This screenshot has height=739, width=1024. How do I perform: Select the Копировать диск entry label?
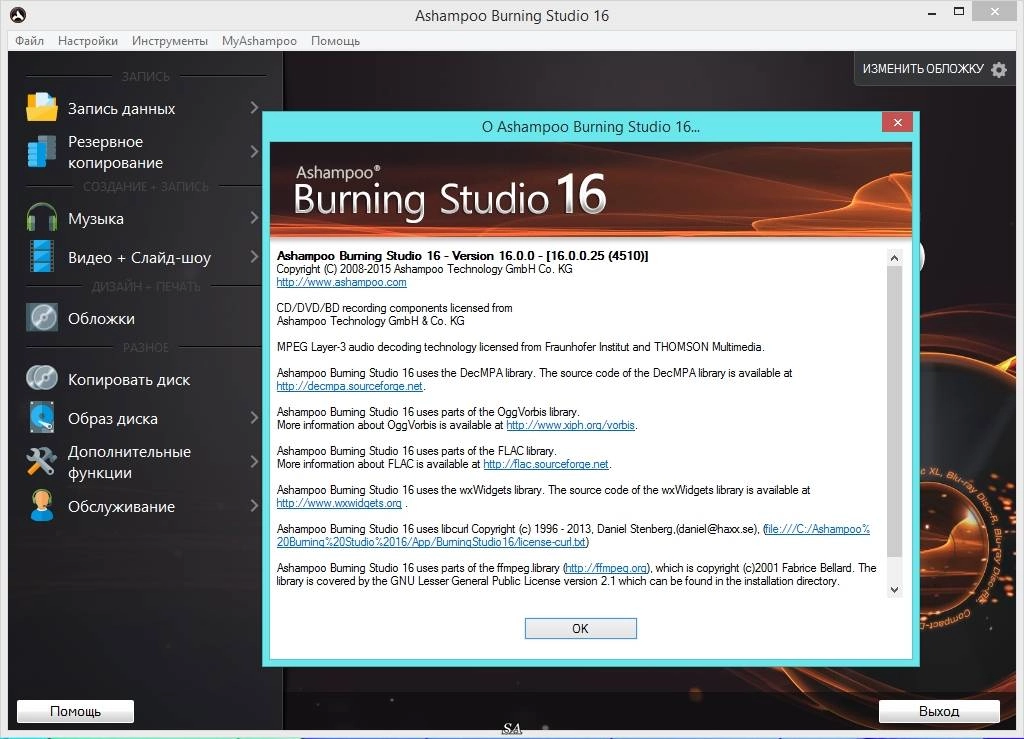(129, 379)
